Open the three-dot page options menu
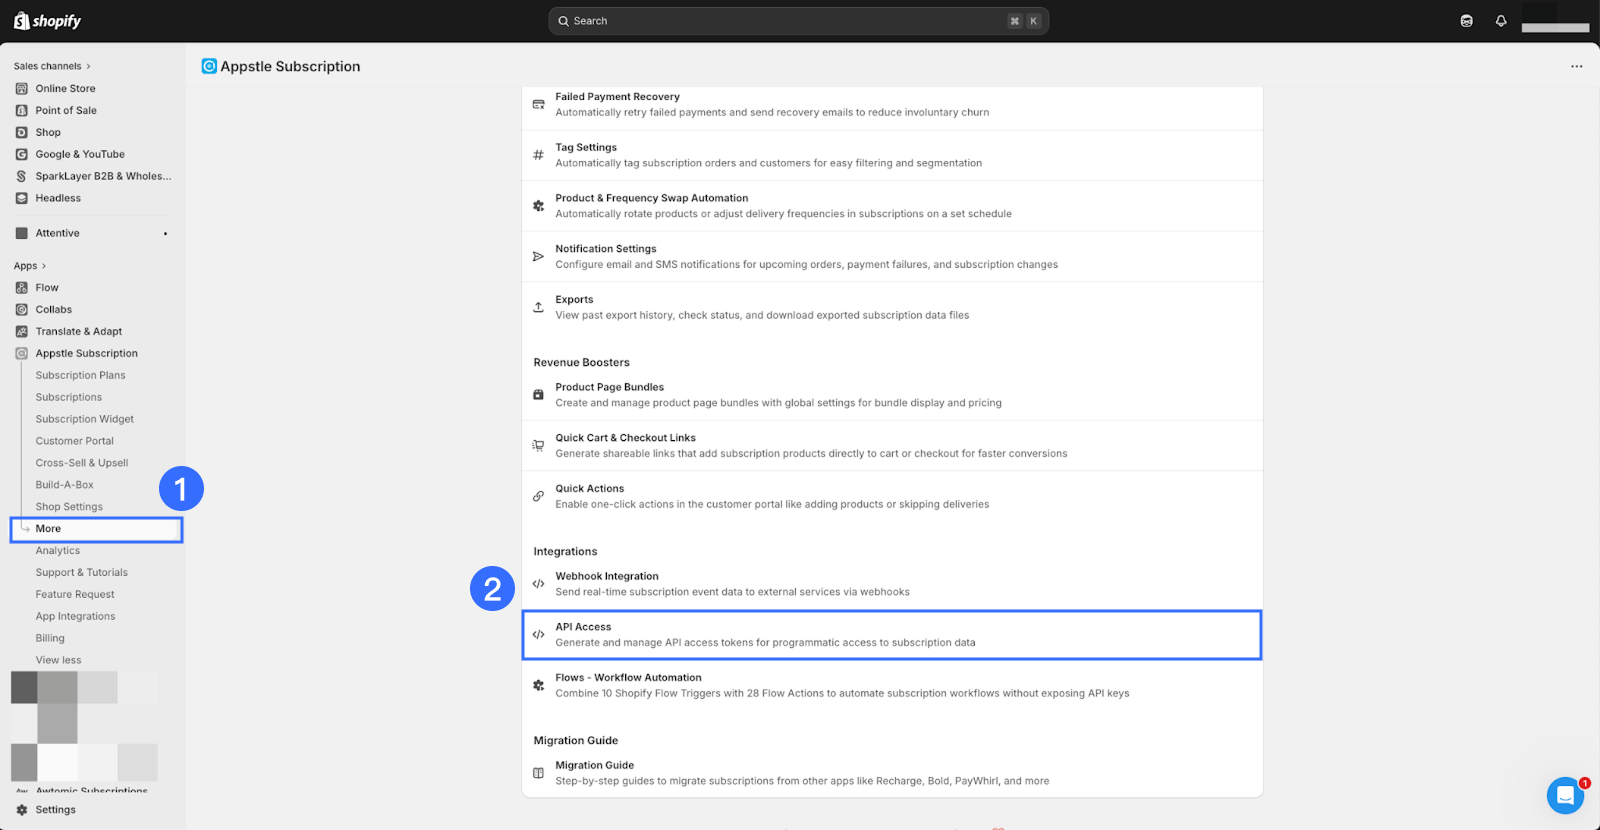1600x830 pixels. [x=1576, y=67]
